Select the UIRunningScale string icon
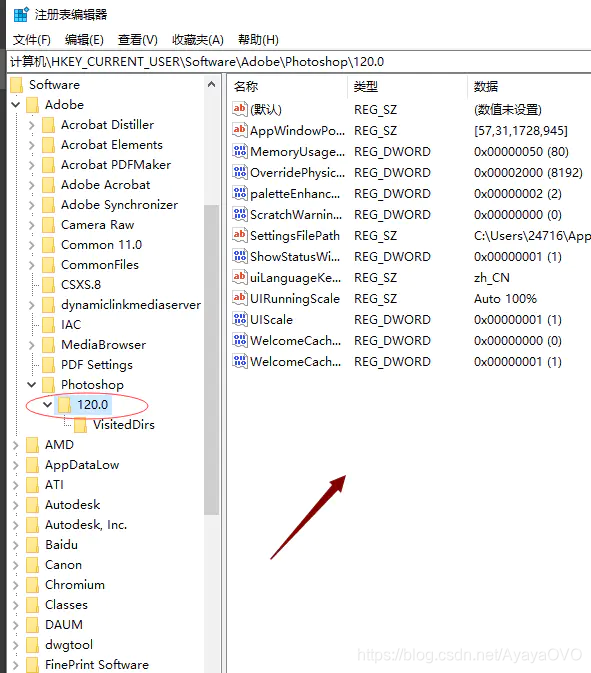This screenshot has height=673, width=591. (x=239, y=298)
